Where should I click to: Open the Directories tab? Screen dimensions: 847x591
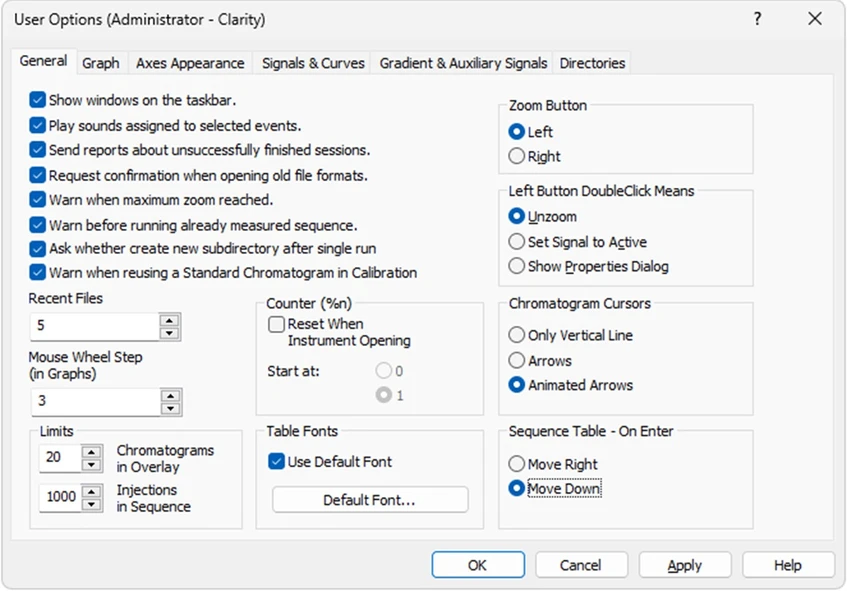tap(592, 62)
